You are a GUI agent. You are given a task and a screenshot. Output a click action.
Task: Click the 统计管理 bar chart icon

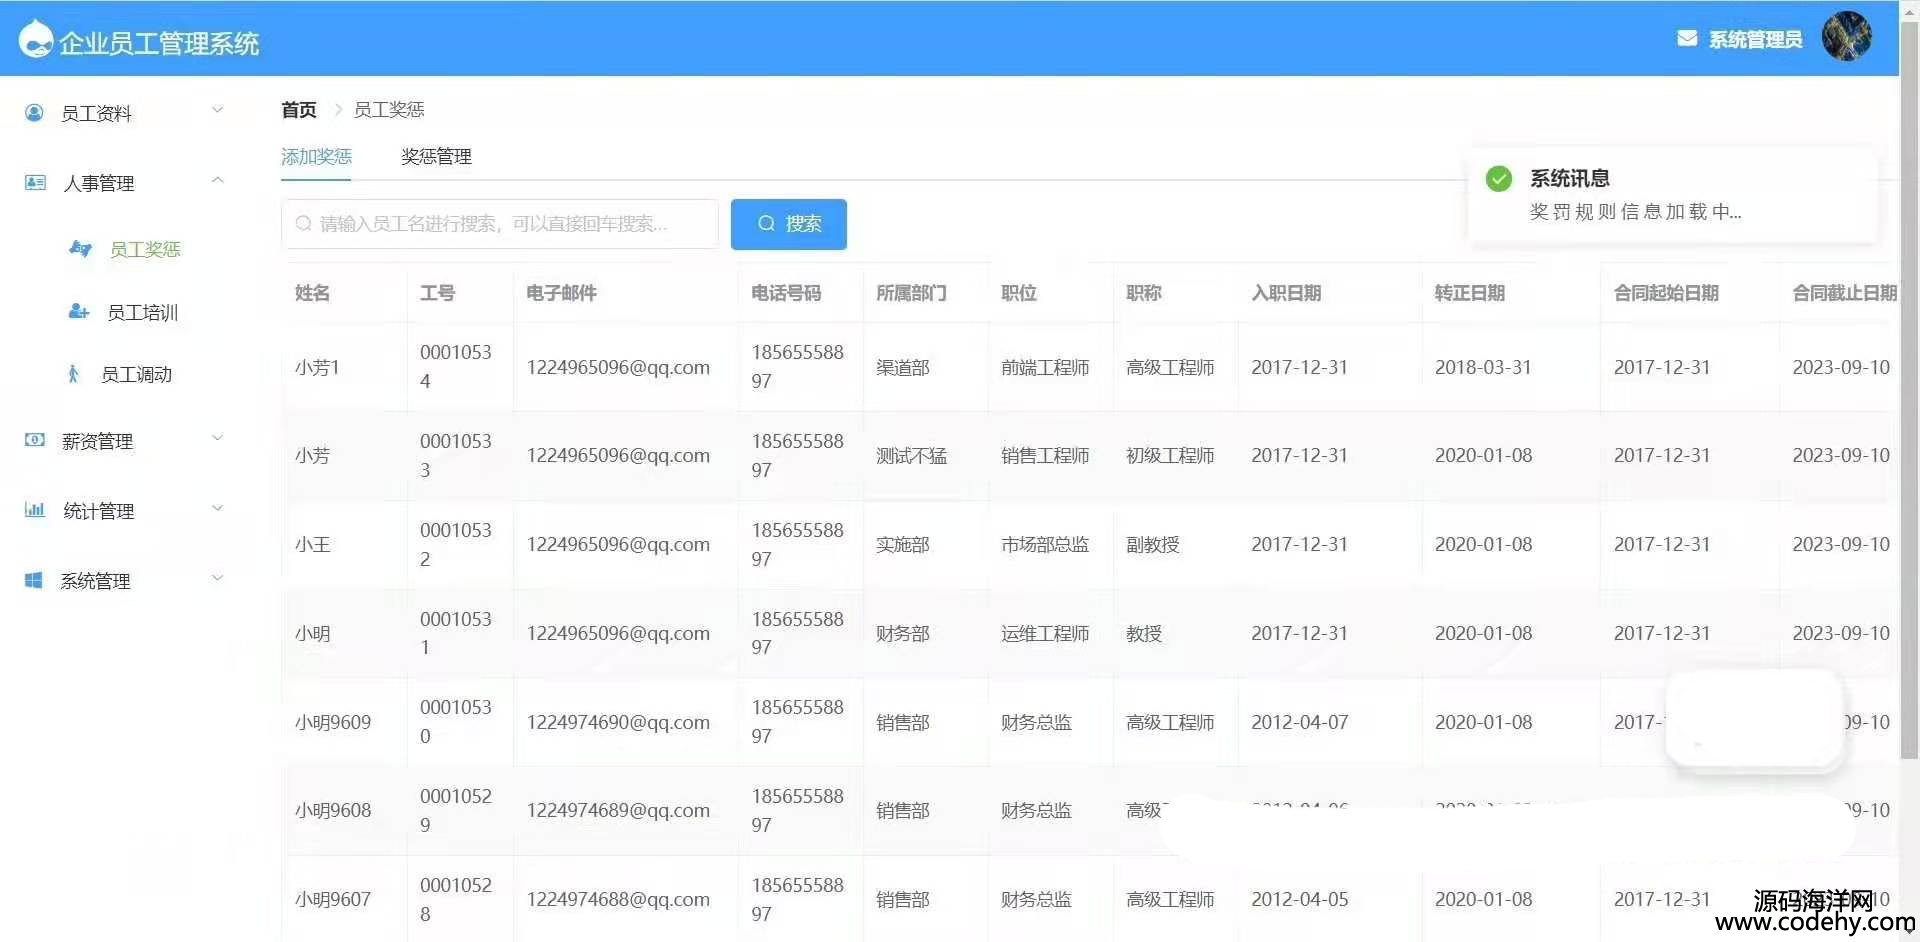click(35, 510)
